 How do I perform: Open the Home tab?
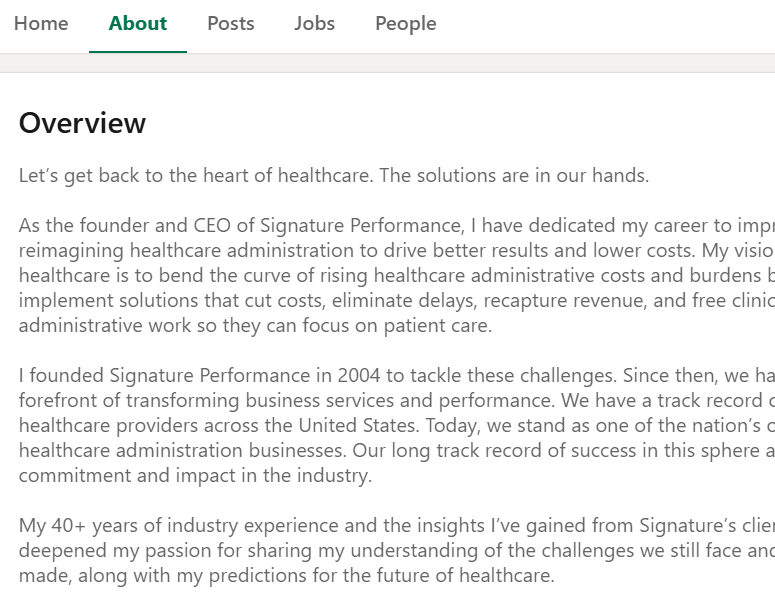[41, 24]
